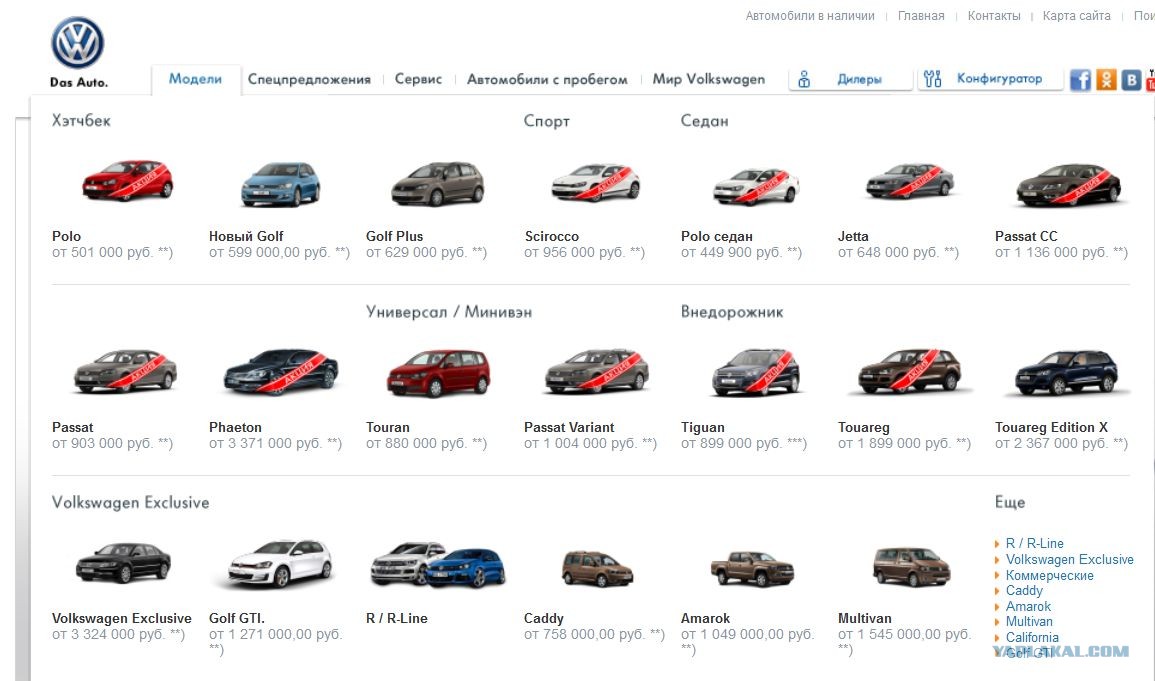Viewport: 1155px width, 681px height.
Task: Click the Volkswagen logo
Action: [x=77, y=43]
